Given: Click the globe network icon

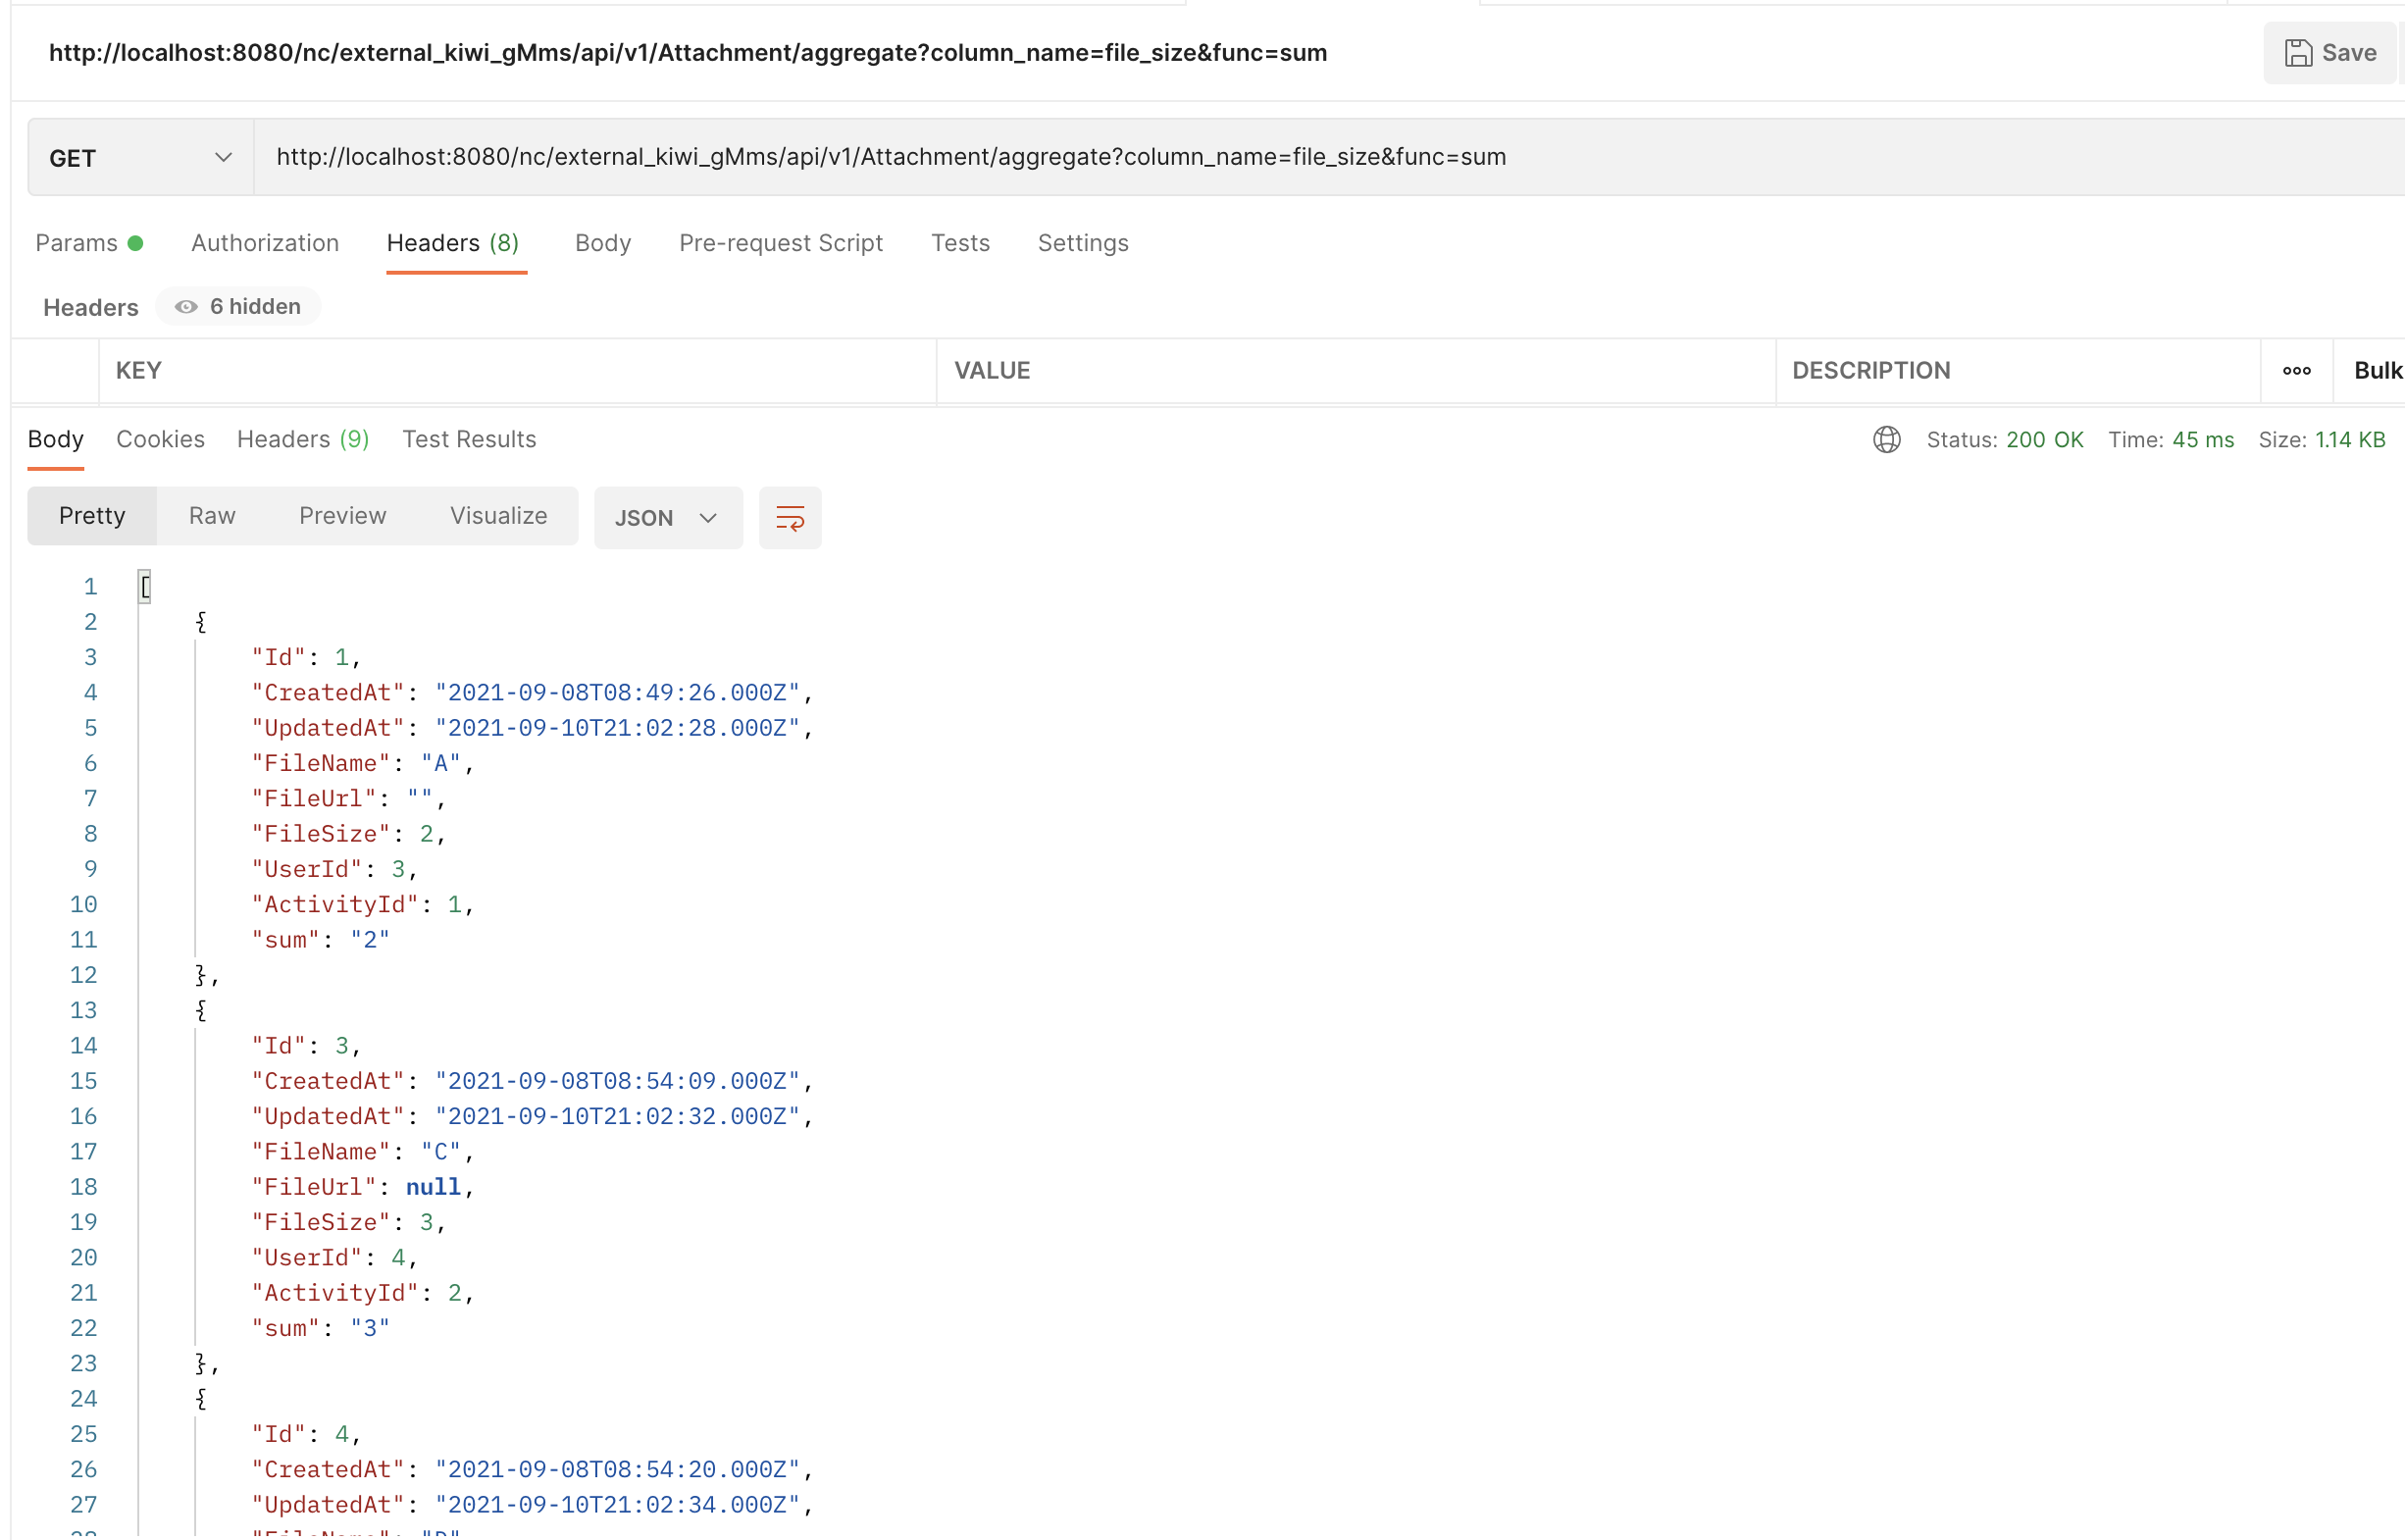Looking at the screenshot, I should (x=1886, y=440).
